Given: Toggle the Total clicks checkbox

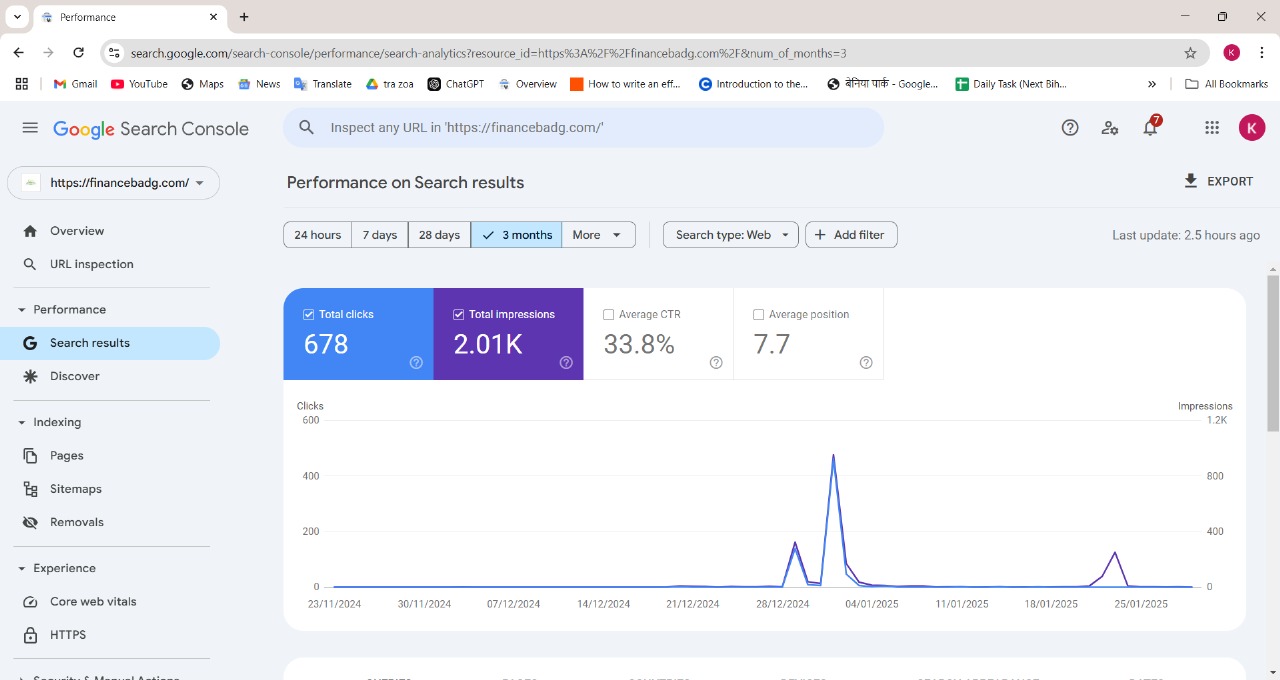Looking at the screenshot, I should tap(308, 314).
